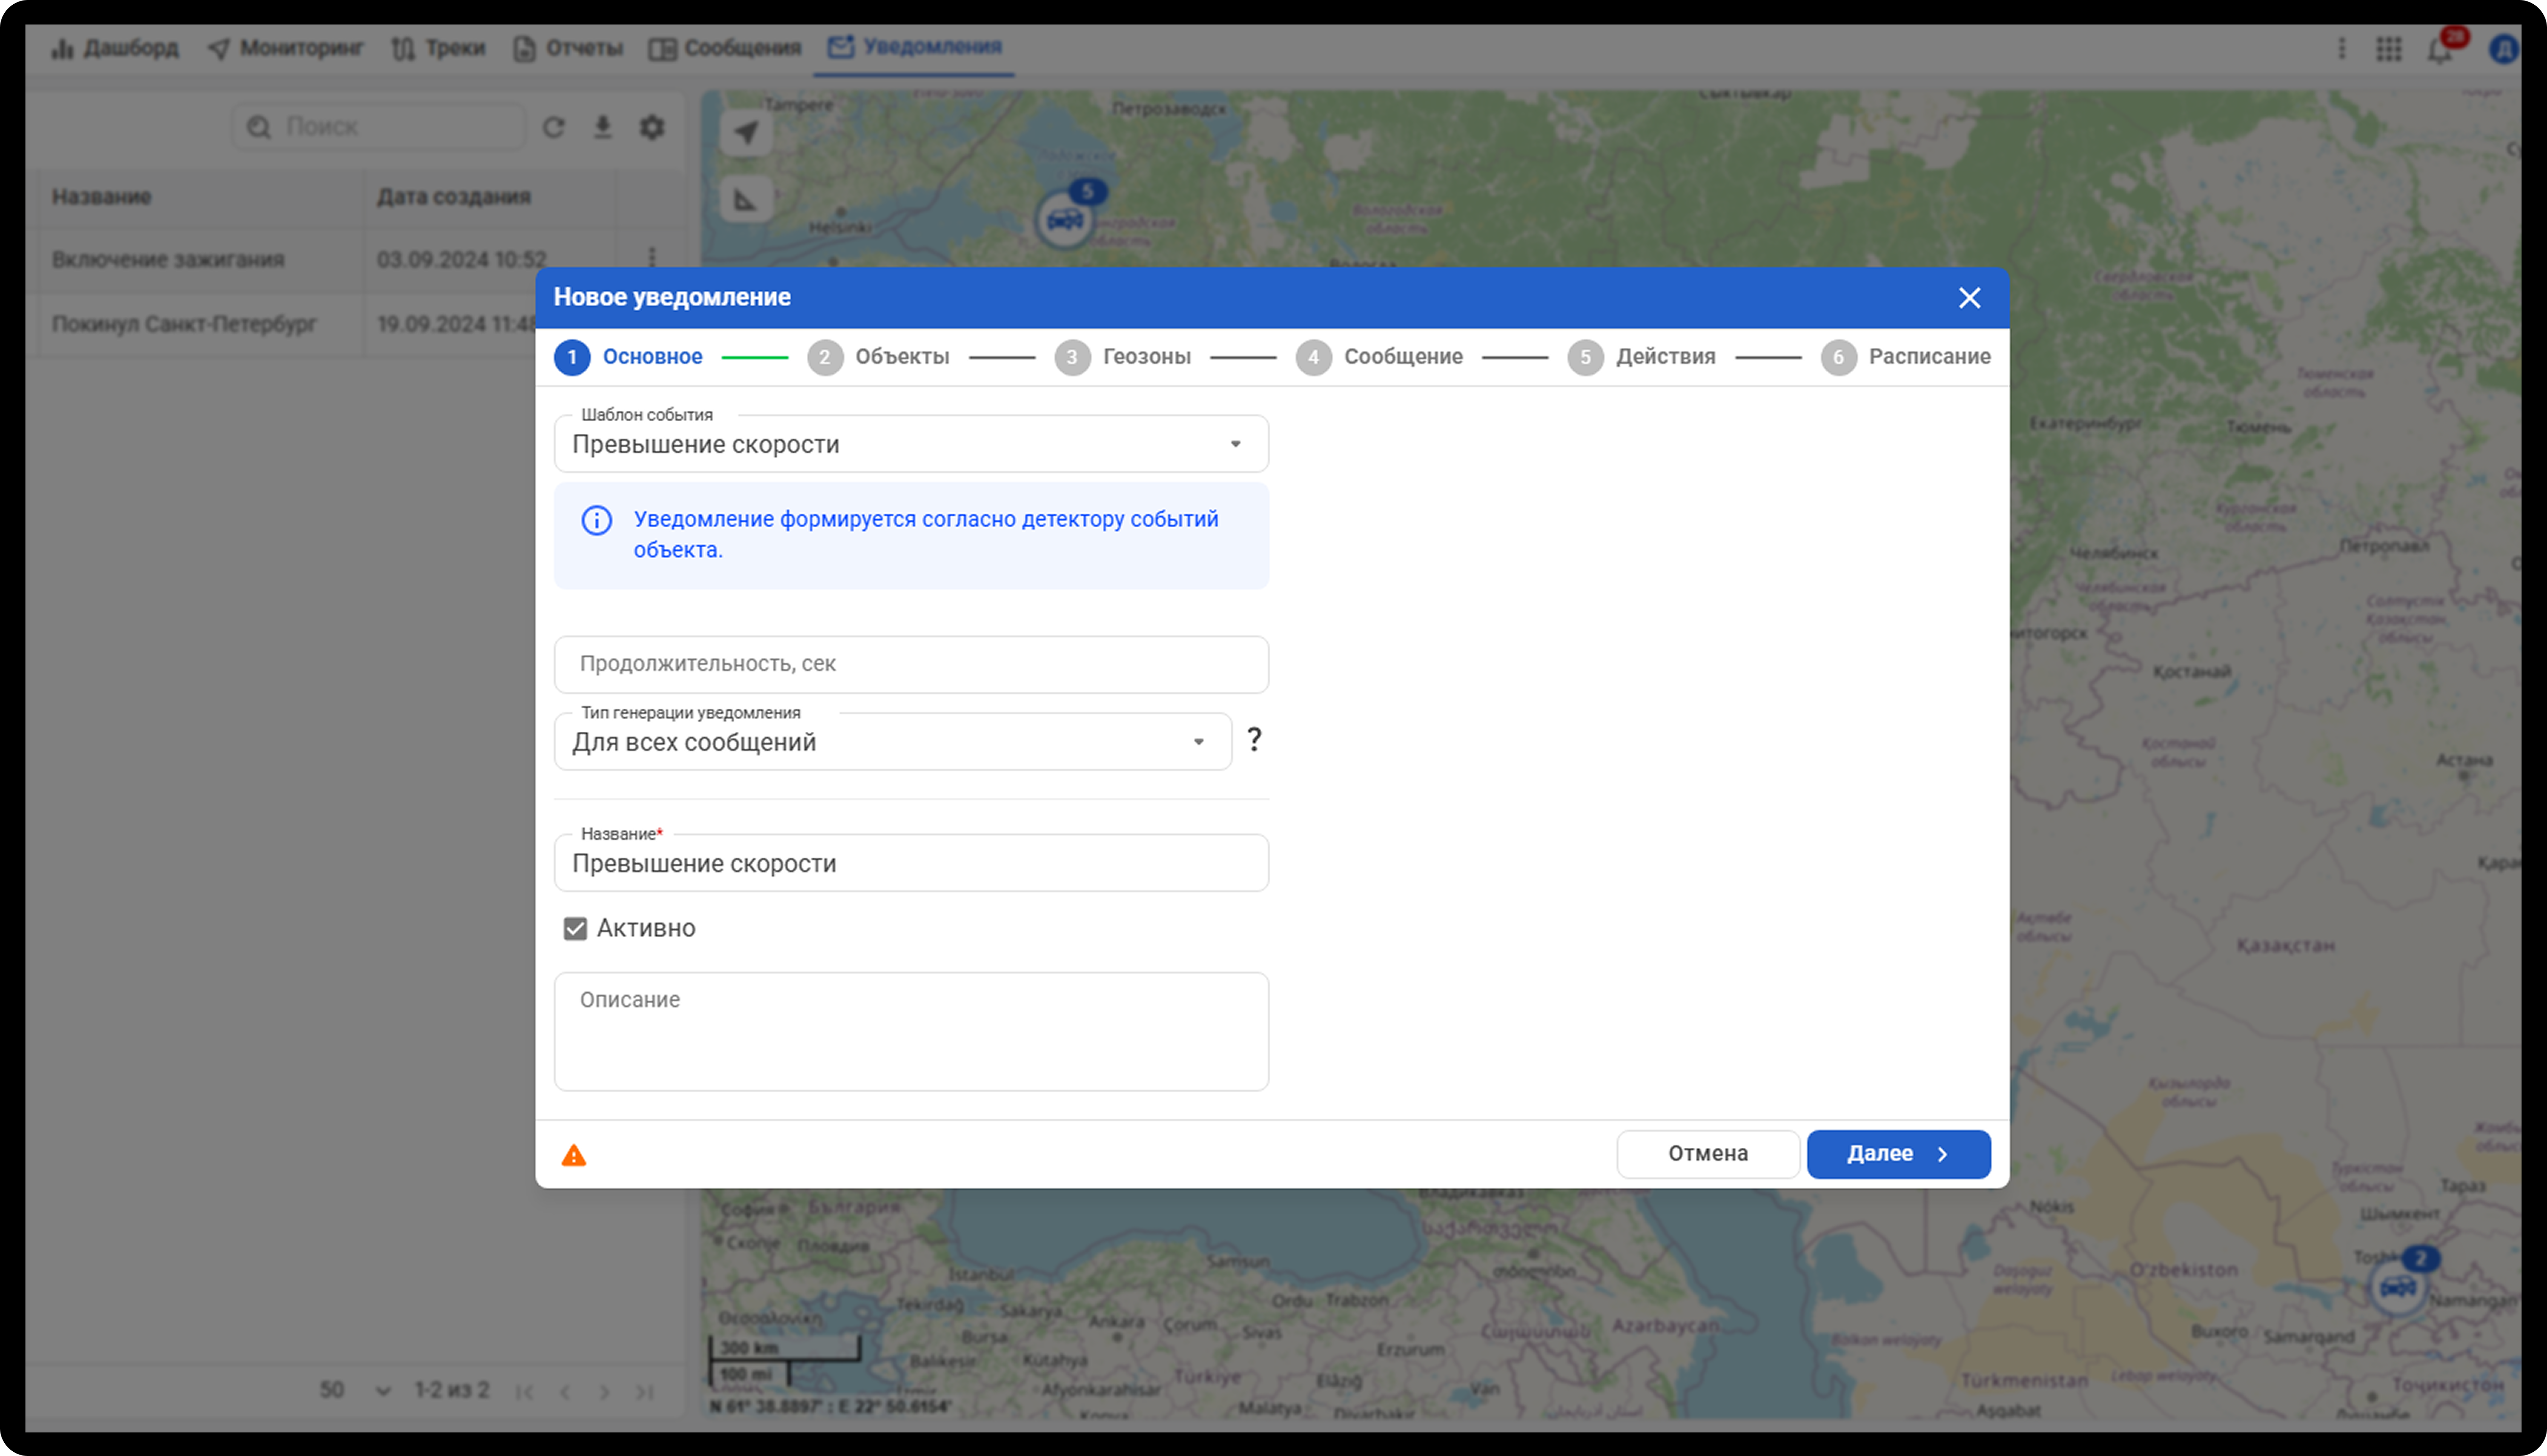Screen dimensions: 2547x1456
Task: Open the 50 rows-per-page dropdown
Action: click(x=355, y=1390)
